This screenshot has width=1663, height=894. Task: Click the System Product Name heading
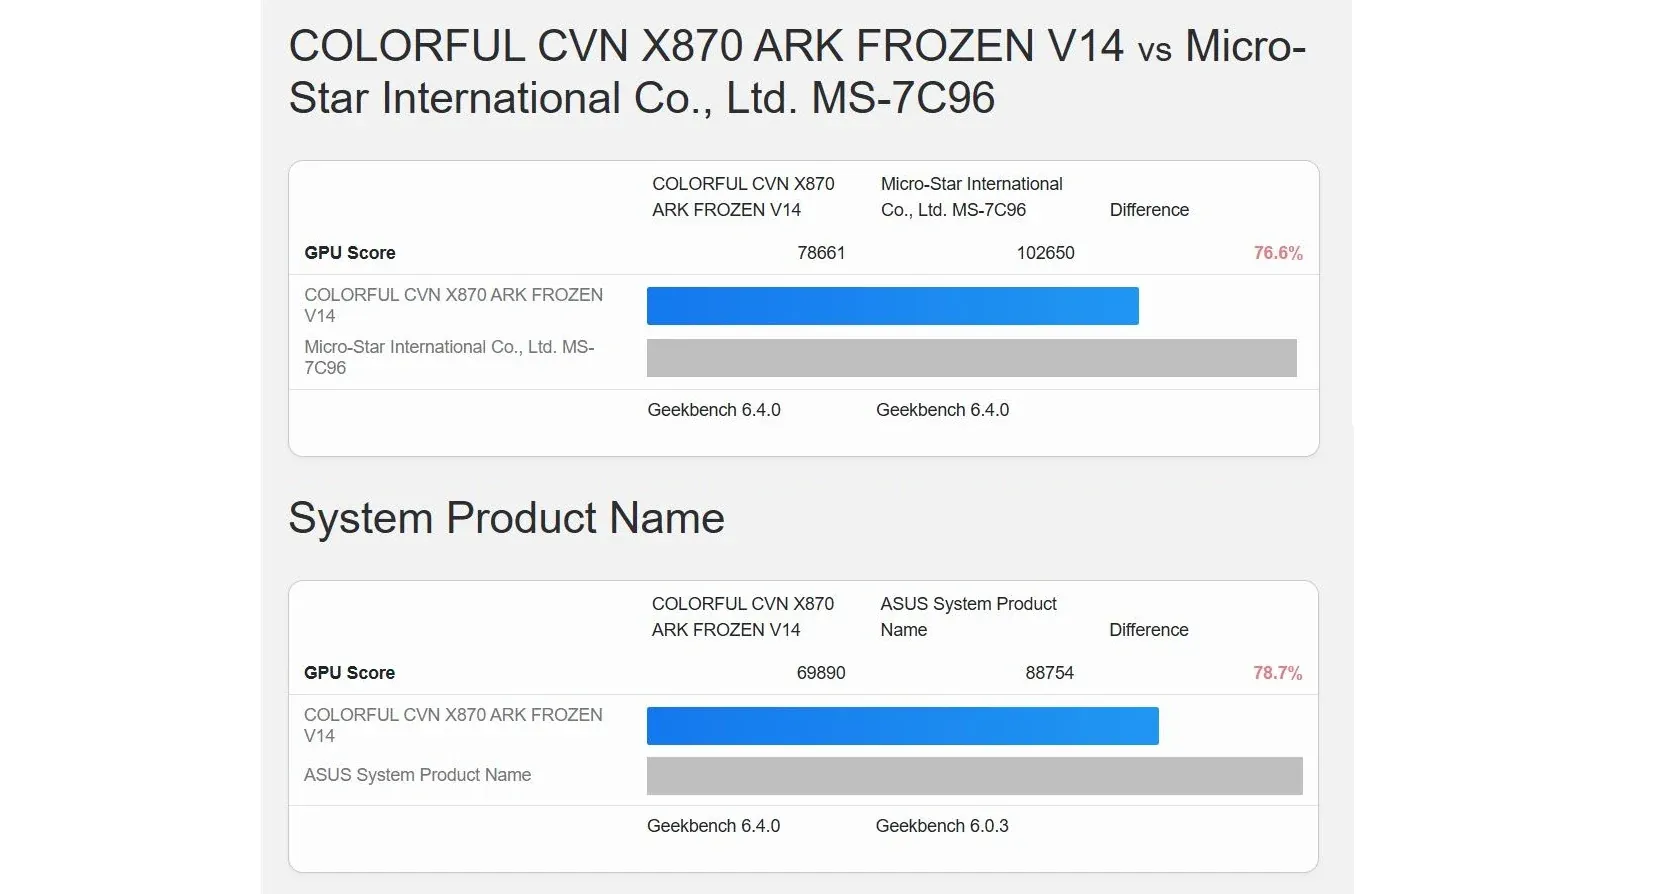(506, 518)
